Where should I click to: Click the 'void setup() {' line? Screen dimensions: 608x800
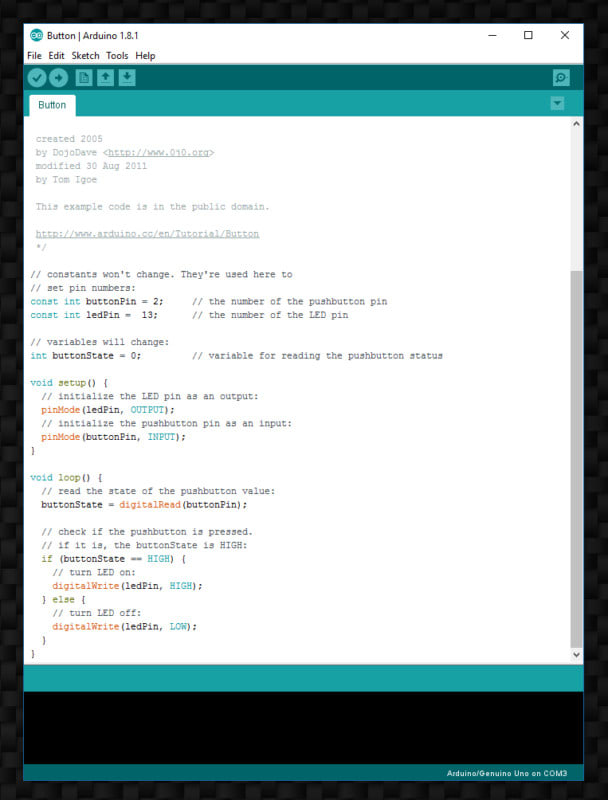[x=69, y=383]
